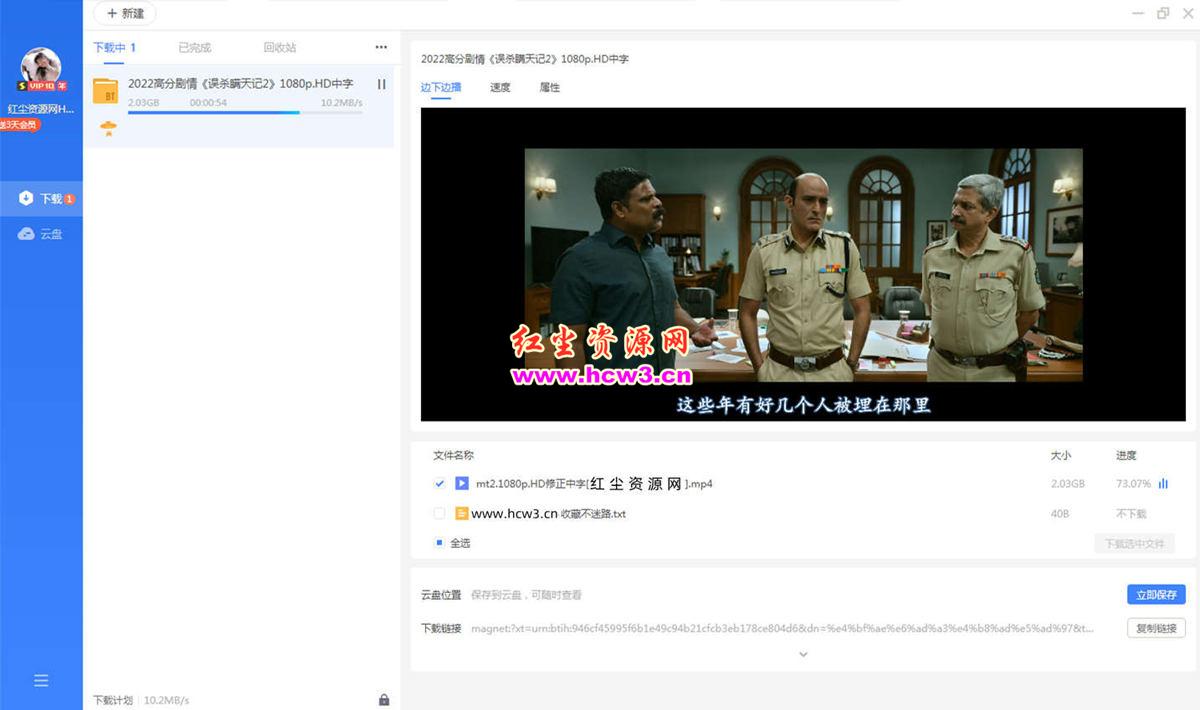This screenshot has height=710, width=1200.
Task: Open the user avatar profile
Action: click(41, 68)
